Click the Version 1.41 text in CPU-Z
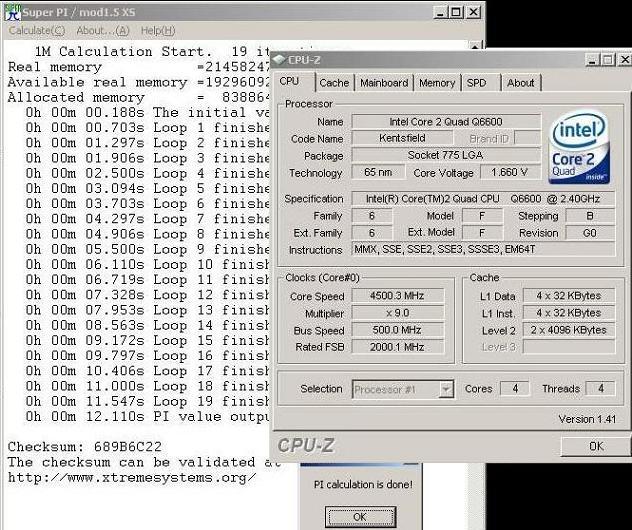Viewport: 632px width, 530px height. (x=587, y=419)
